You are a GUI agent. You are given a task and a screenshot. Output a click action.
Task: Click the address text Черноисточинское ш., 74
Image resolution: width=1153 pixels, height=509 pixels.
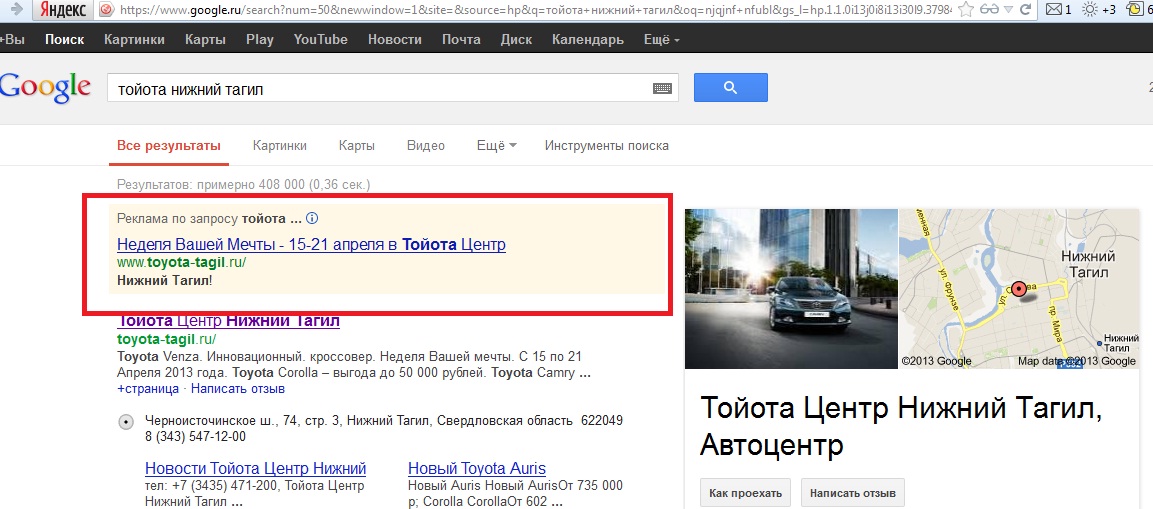385,421
